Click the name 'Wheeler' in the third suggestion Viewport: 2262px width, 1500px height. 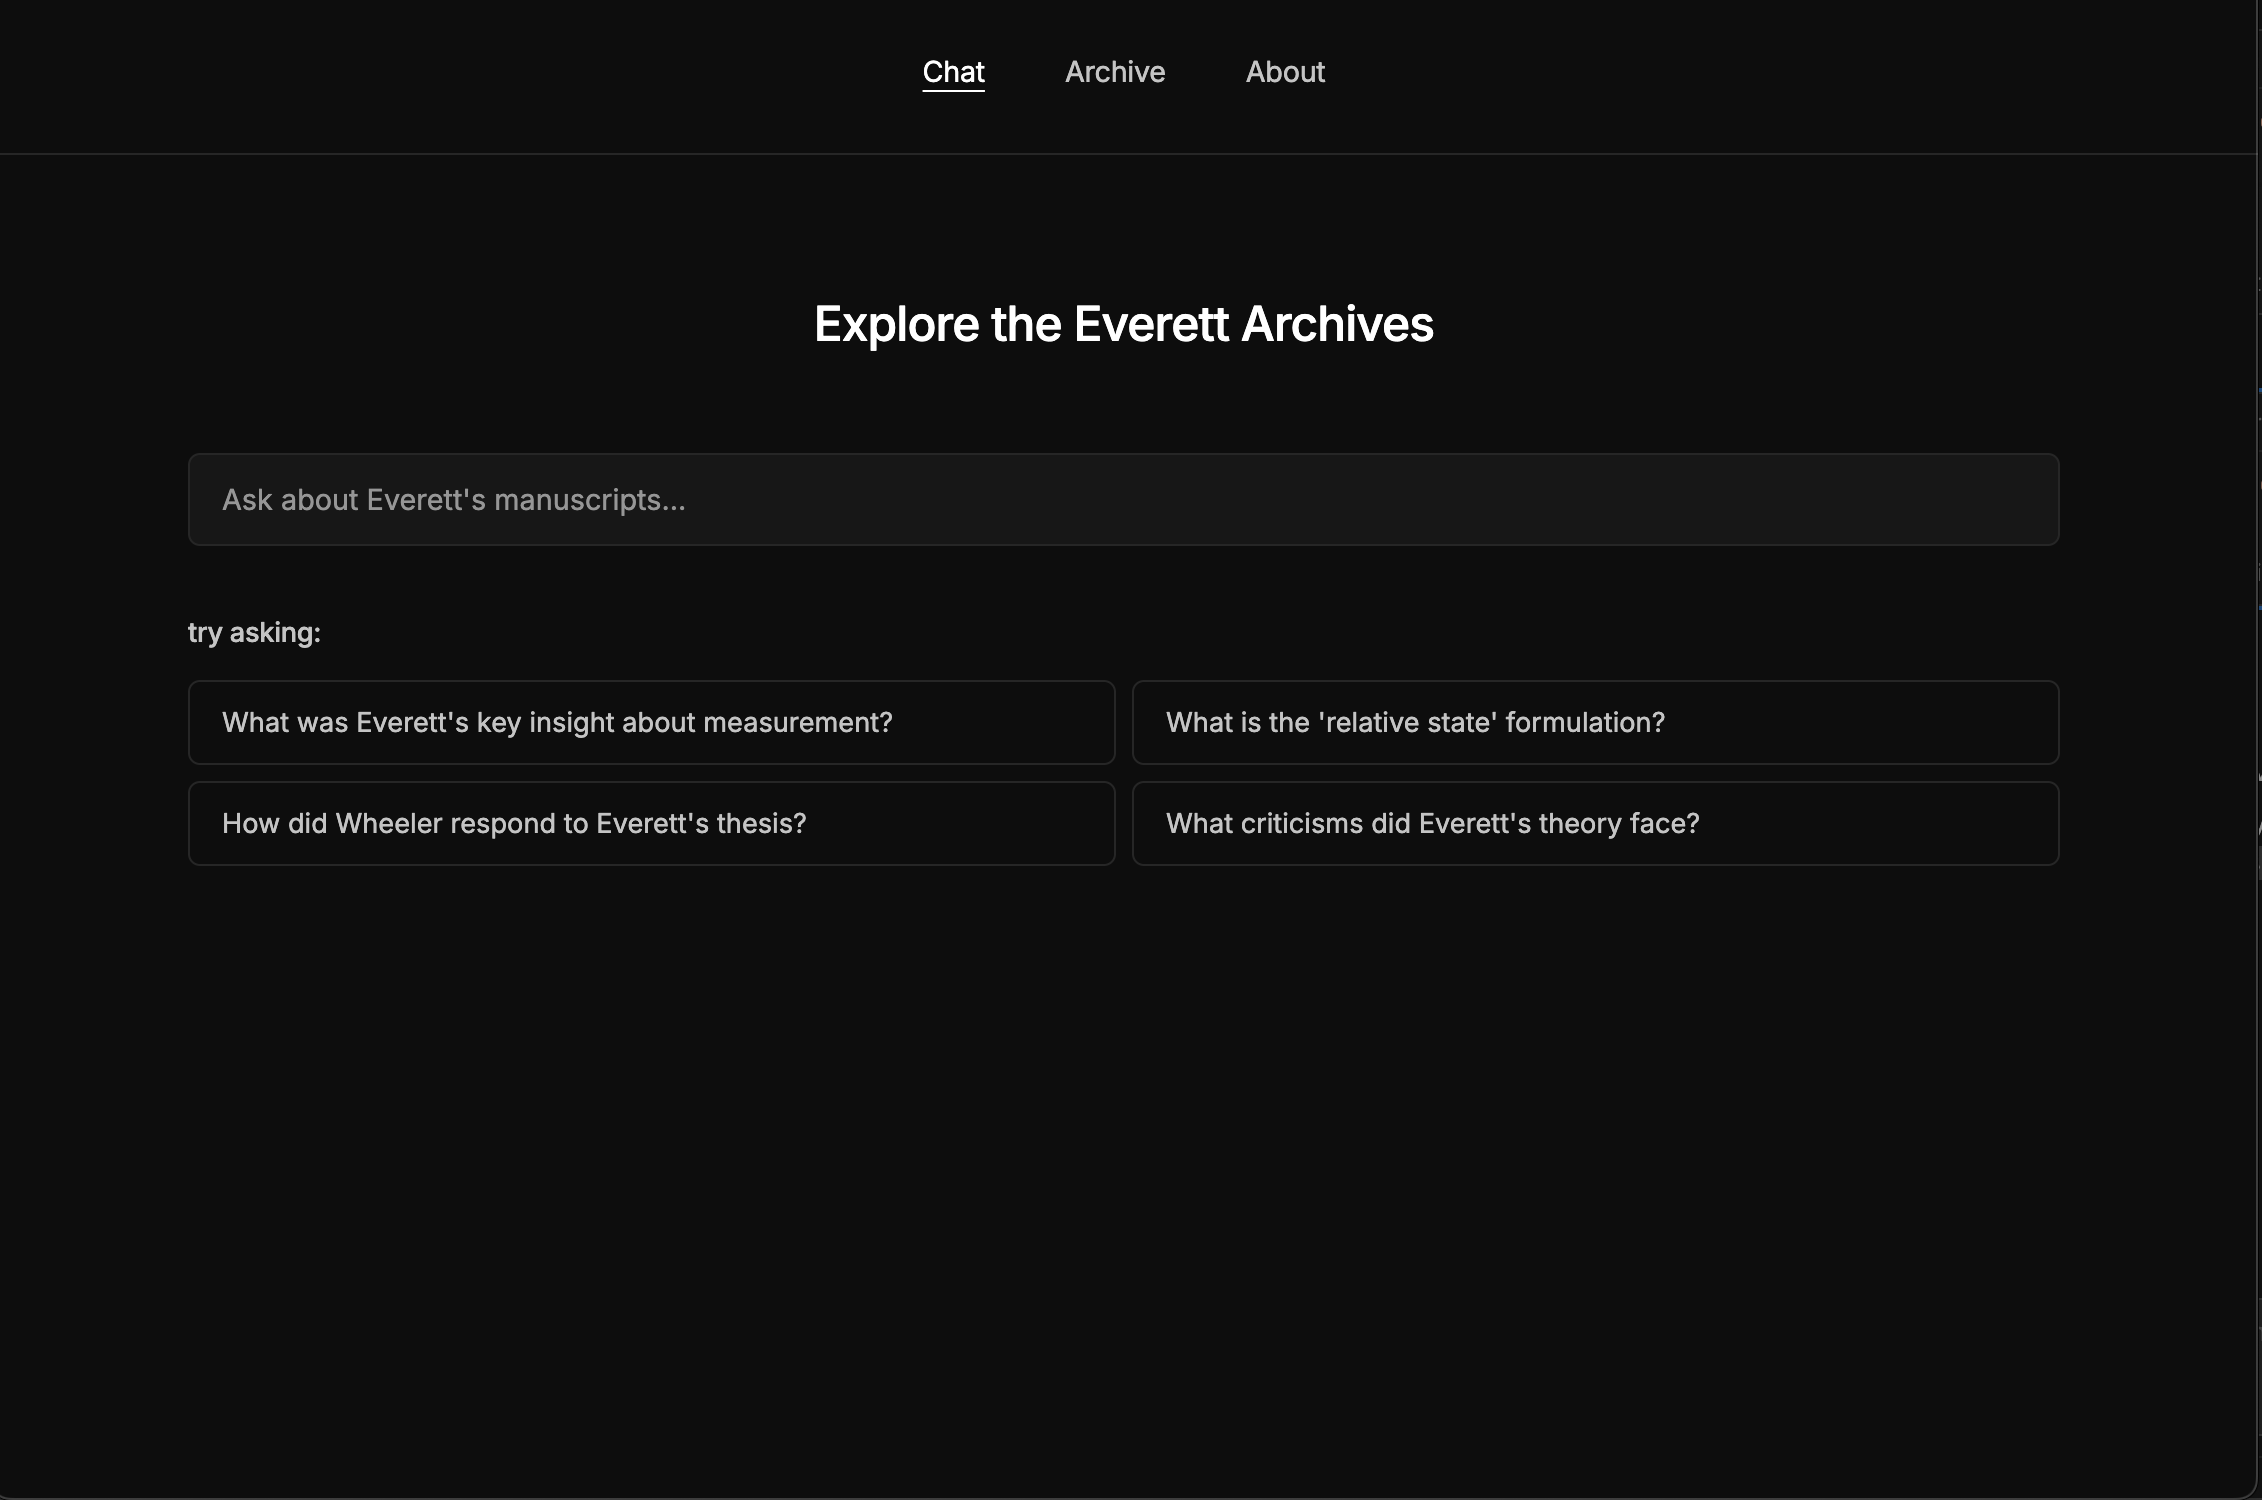[x=388, y=824]
